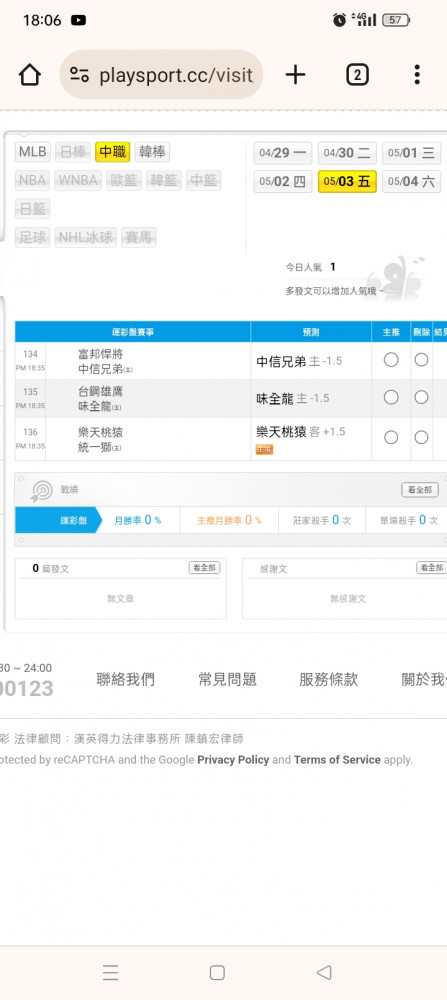Select 刪除 radio for 樂天桃猿 prediction

tap(421, 437)
